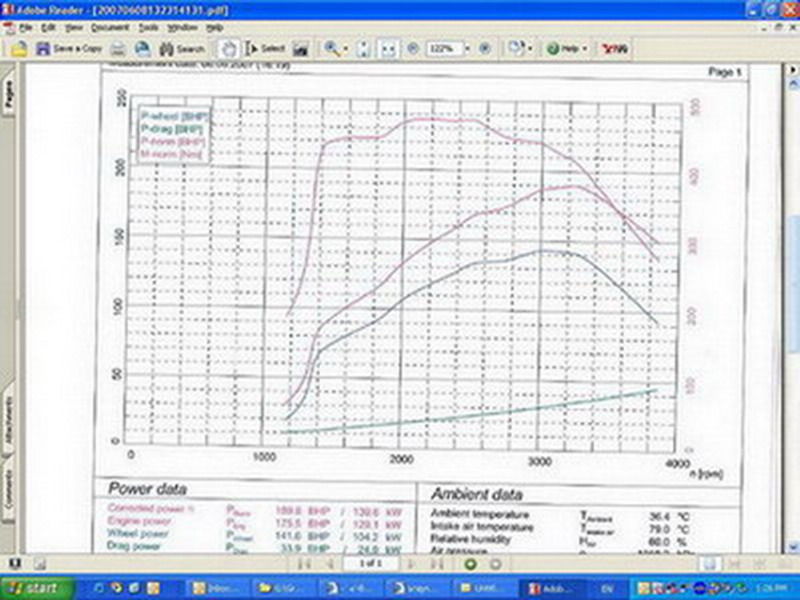Expand the Help toolbar dropdown
The width and height of the screenshot is (800, 600).
584,48
